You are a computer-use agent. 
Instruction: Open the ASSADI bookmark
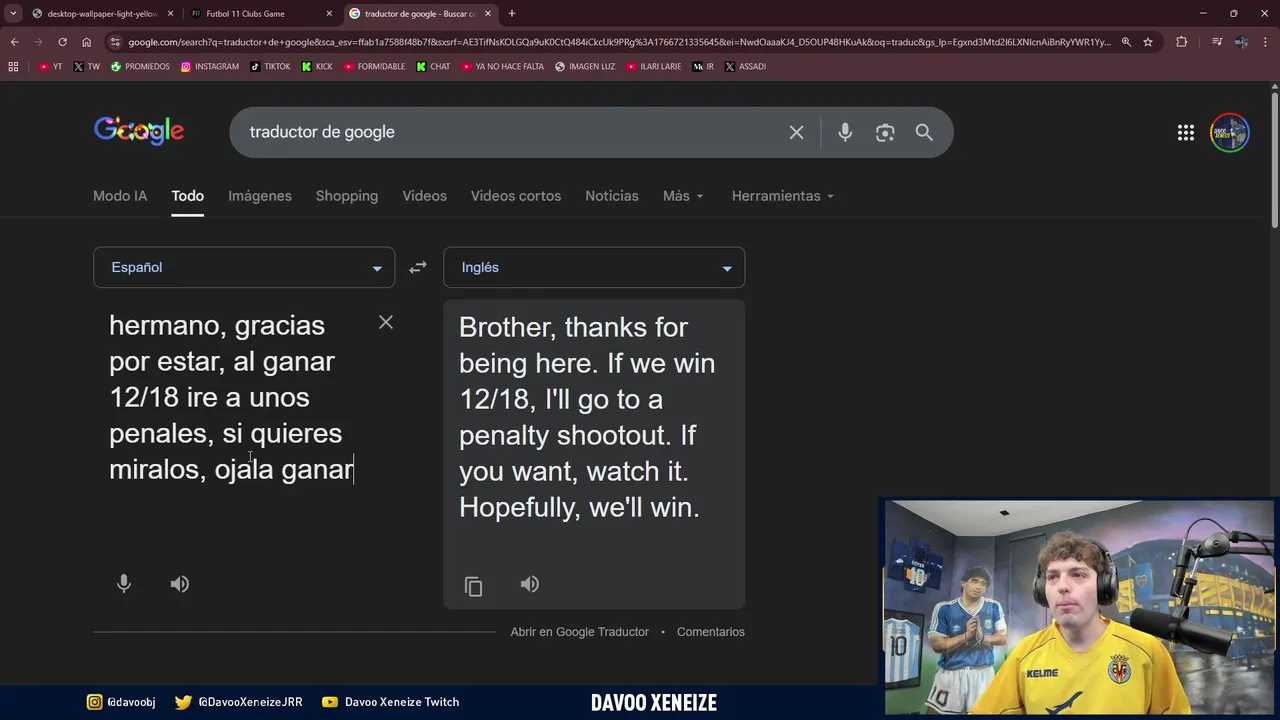click(745, 66)
